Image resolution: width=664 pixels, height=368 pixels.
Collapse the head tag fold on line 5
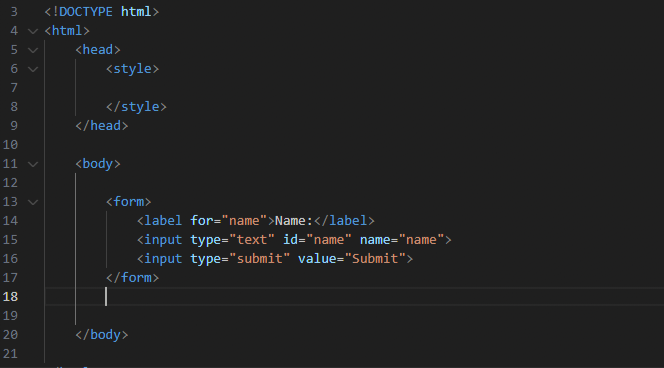[x=33, y=50]
